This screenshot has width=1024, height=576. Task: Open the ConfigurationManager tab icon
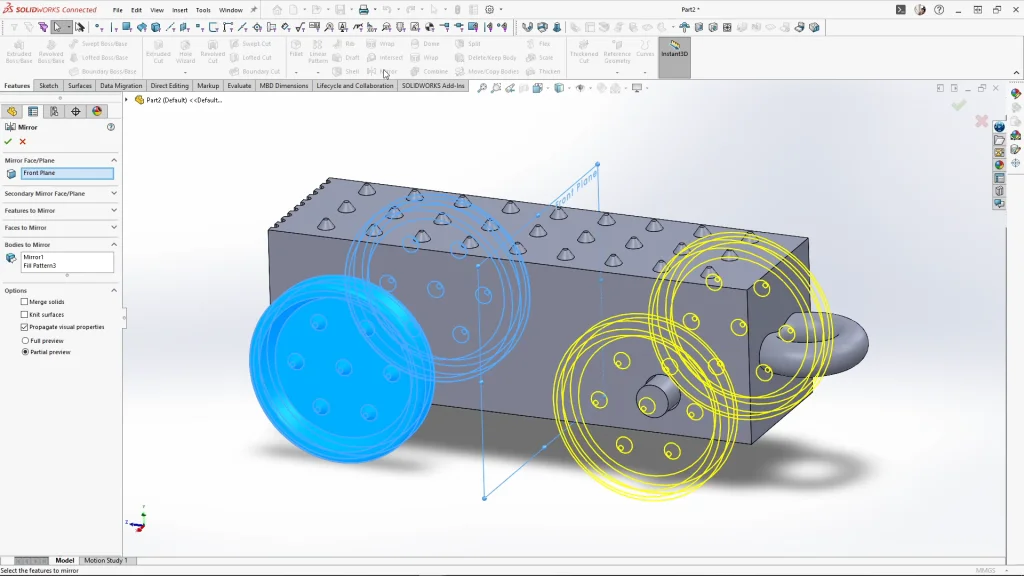tap(54, 111)
